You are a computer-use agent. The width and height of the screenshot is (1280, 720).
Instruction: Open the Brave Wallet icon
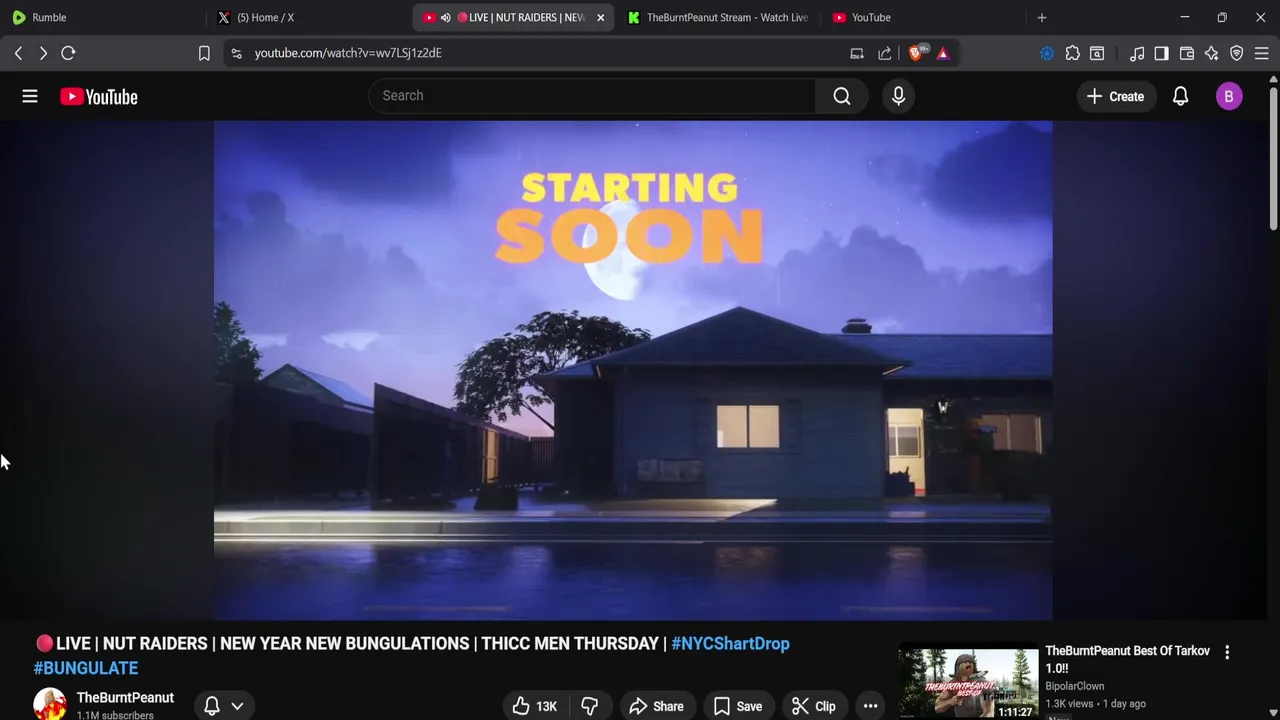tap(1187, 53)
